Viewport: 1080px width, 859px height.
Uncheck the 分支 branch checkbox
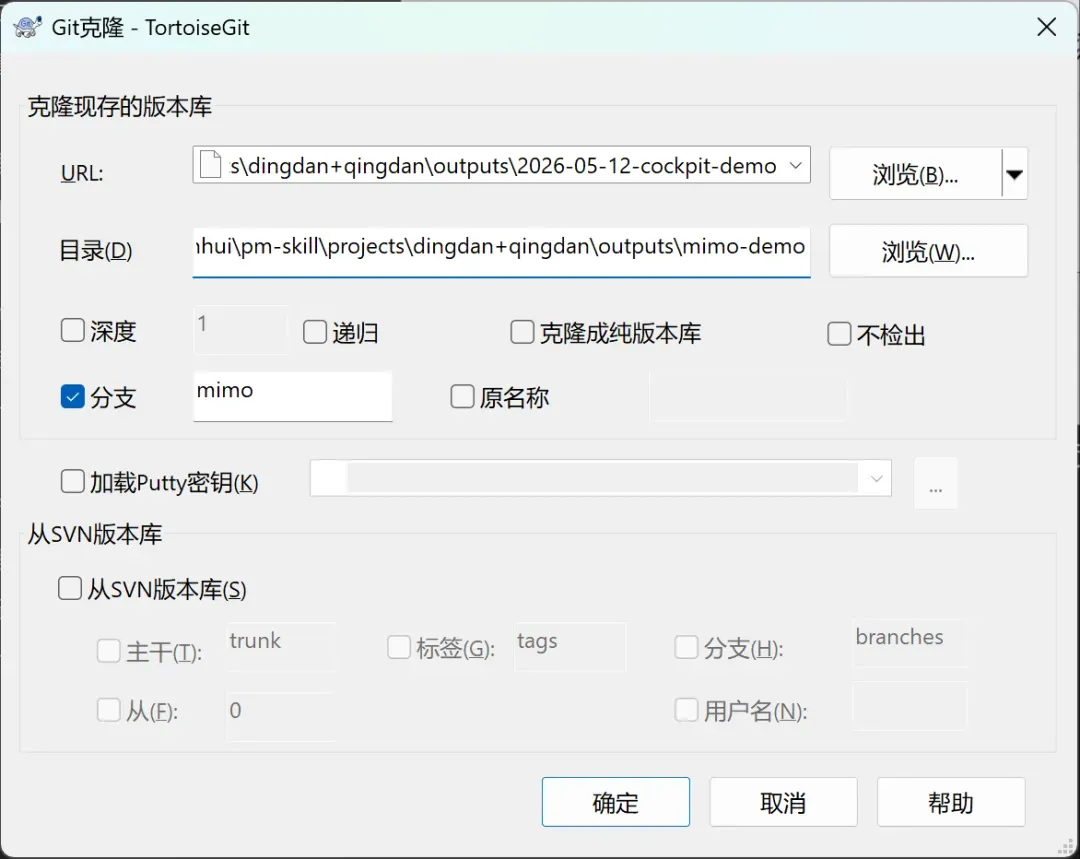(72, 397)
